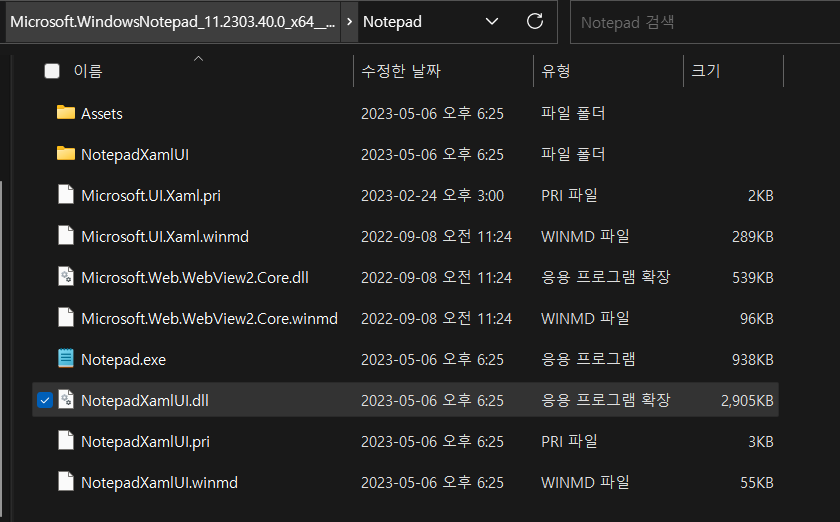Click the 2,905KB size cell
840x522 pixels.
pos(747,400)
